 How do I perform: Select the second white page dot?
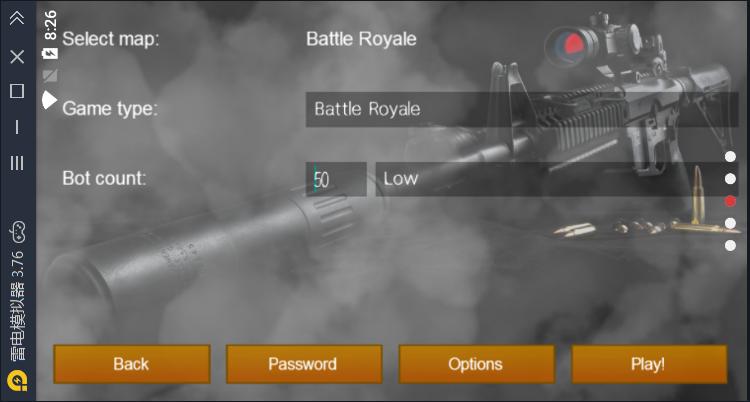(x=730, y=179)
